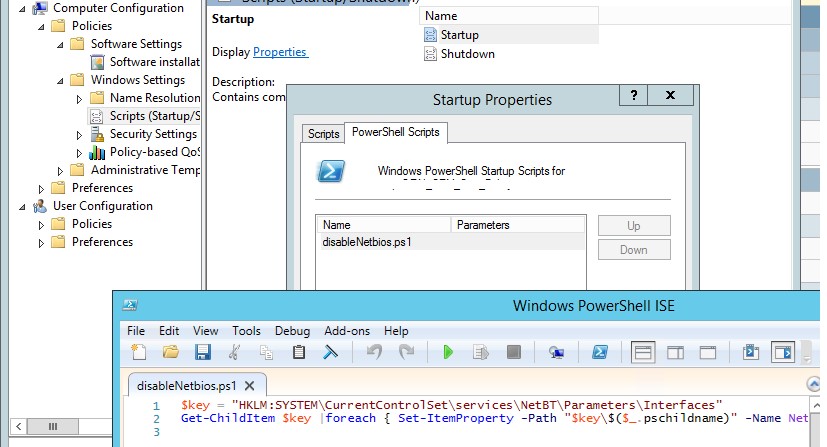Click the PowerShell logo in Startup Properties
Image resolution: width=827 pixels, height=447 pixels.
tap(331, 171)
